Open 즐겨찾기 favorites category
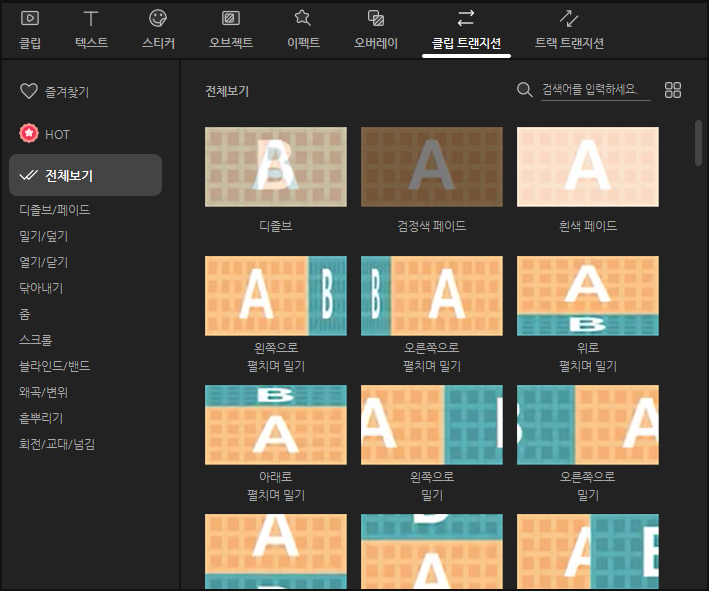The height and width of the screenshot is (591, 709). 55,92
